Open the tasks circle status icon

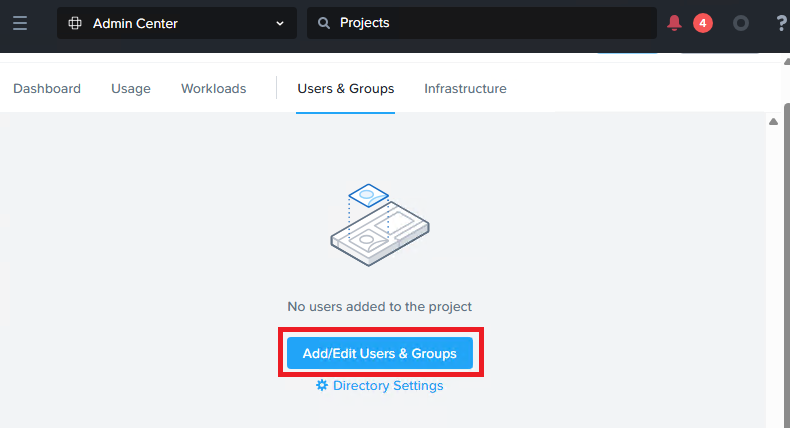click(x=741, y=23)
